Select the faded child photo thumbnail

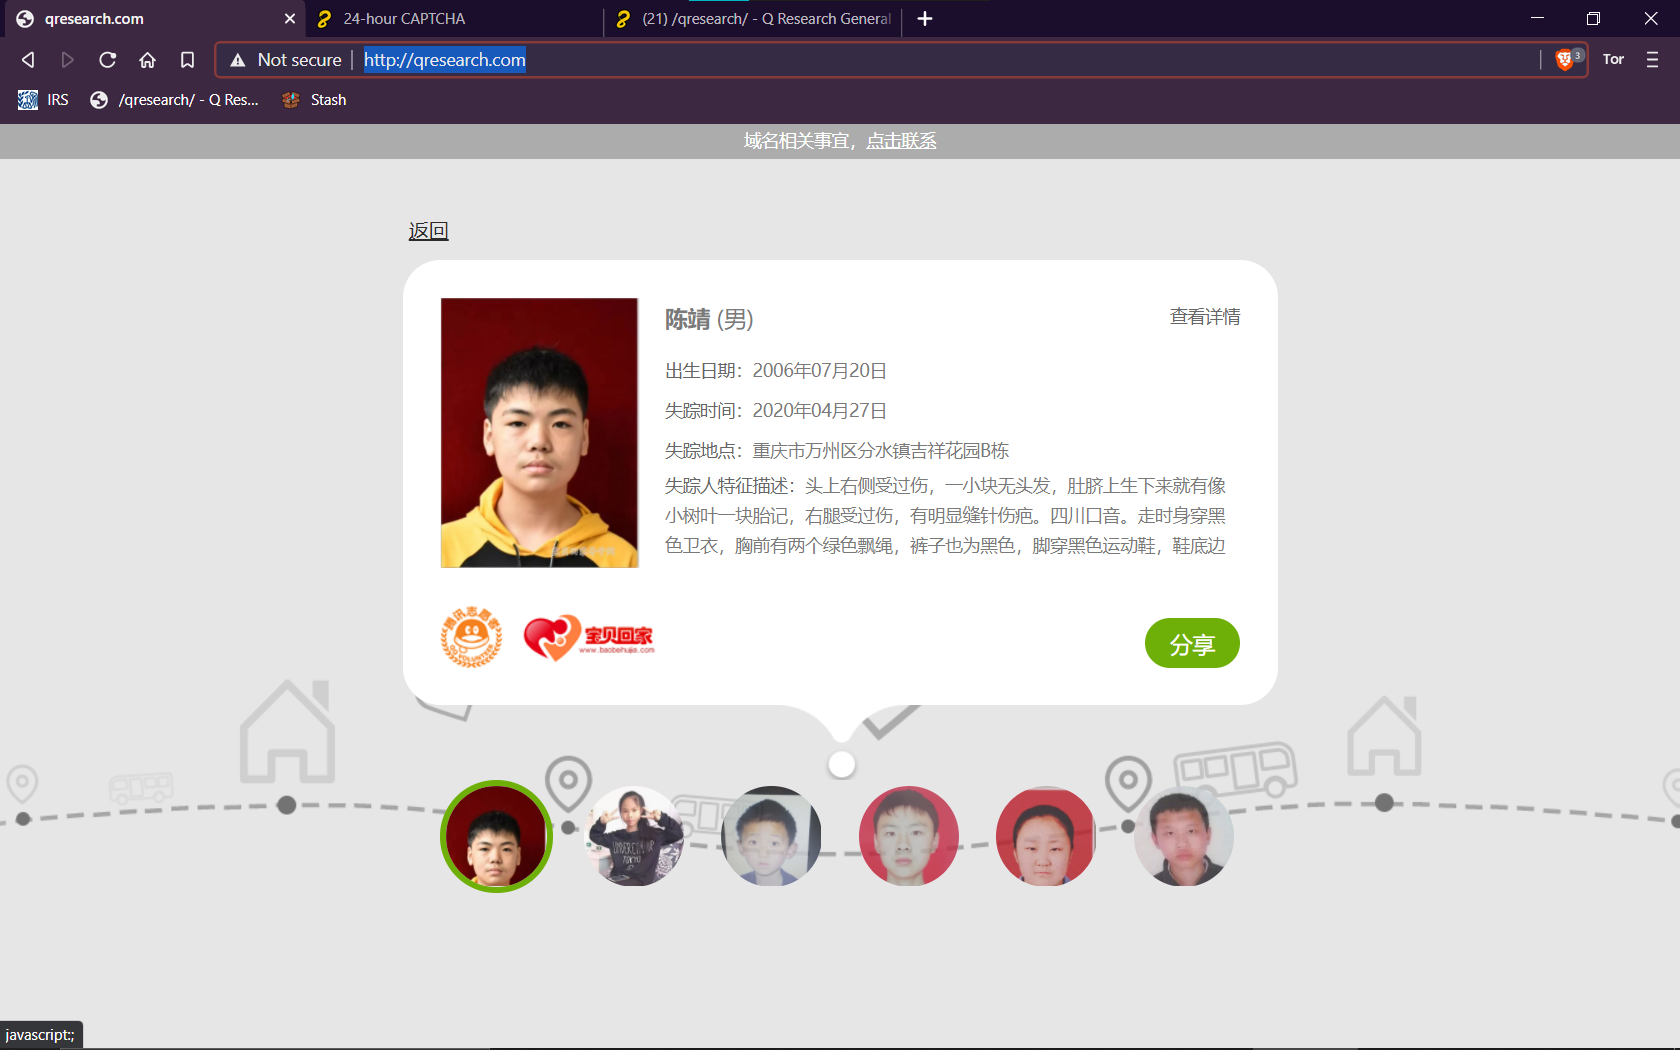coord(771,836)
